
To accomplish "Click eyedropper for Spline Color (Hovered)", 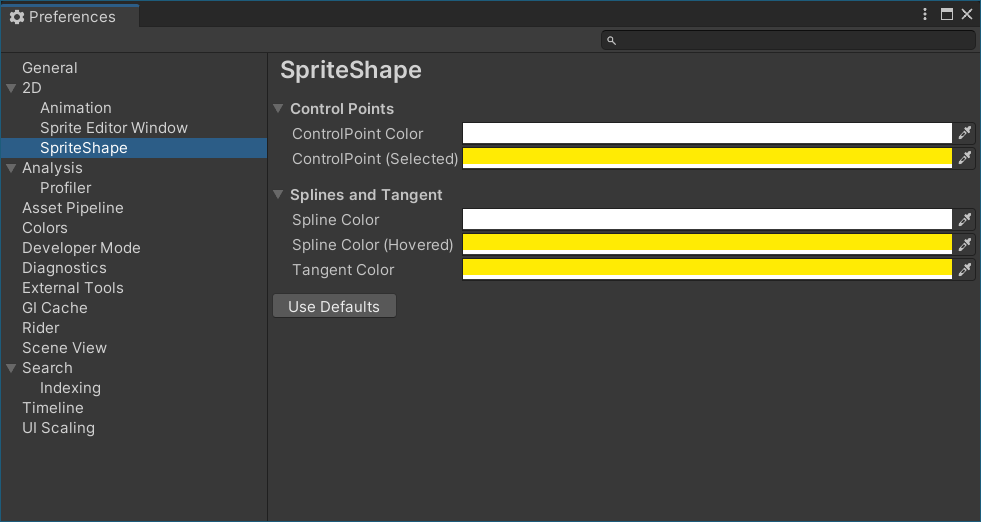I will point(965,244).
